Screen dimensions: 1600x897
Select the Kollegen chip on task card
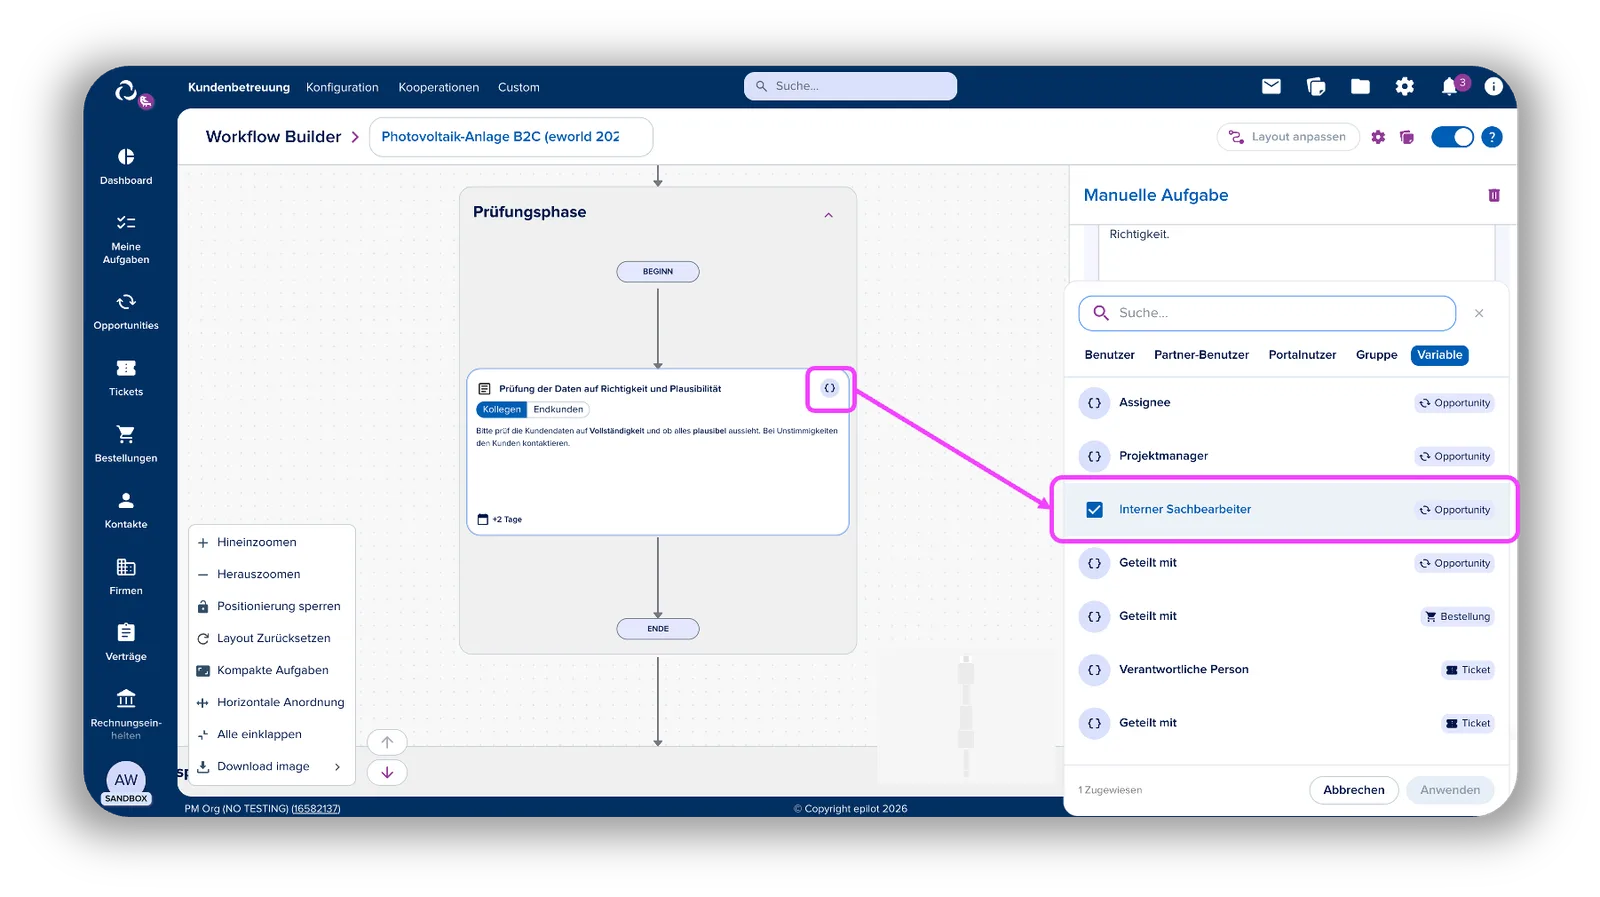point(501,409)
